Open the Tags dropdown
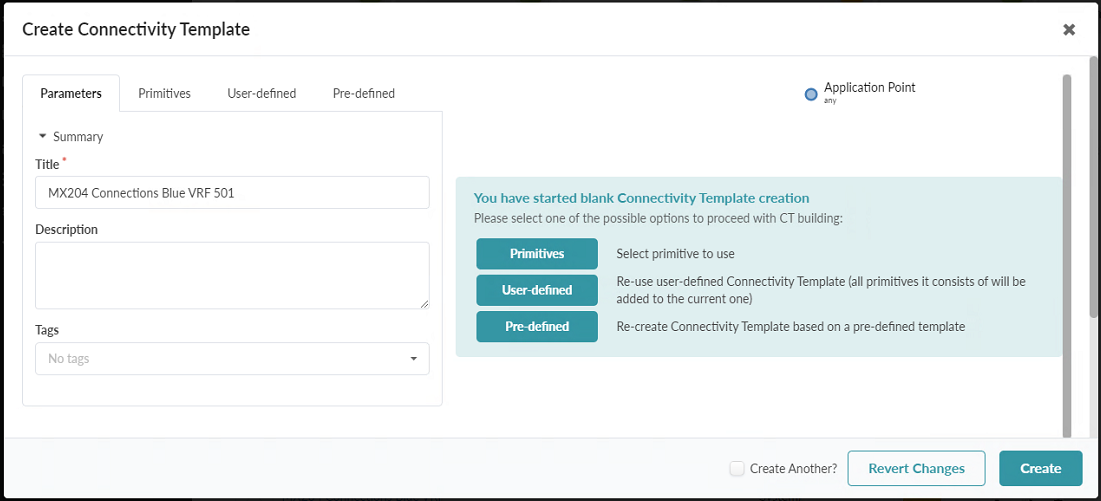Image resolution: width=1101 pixels, height=501 pixels. (x=414, y=359)
